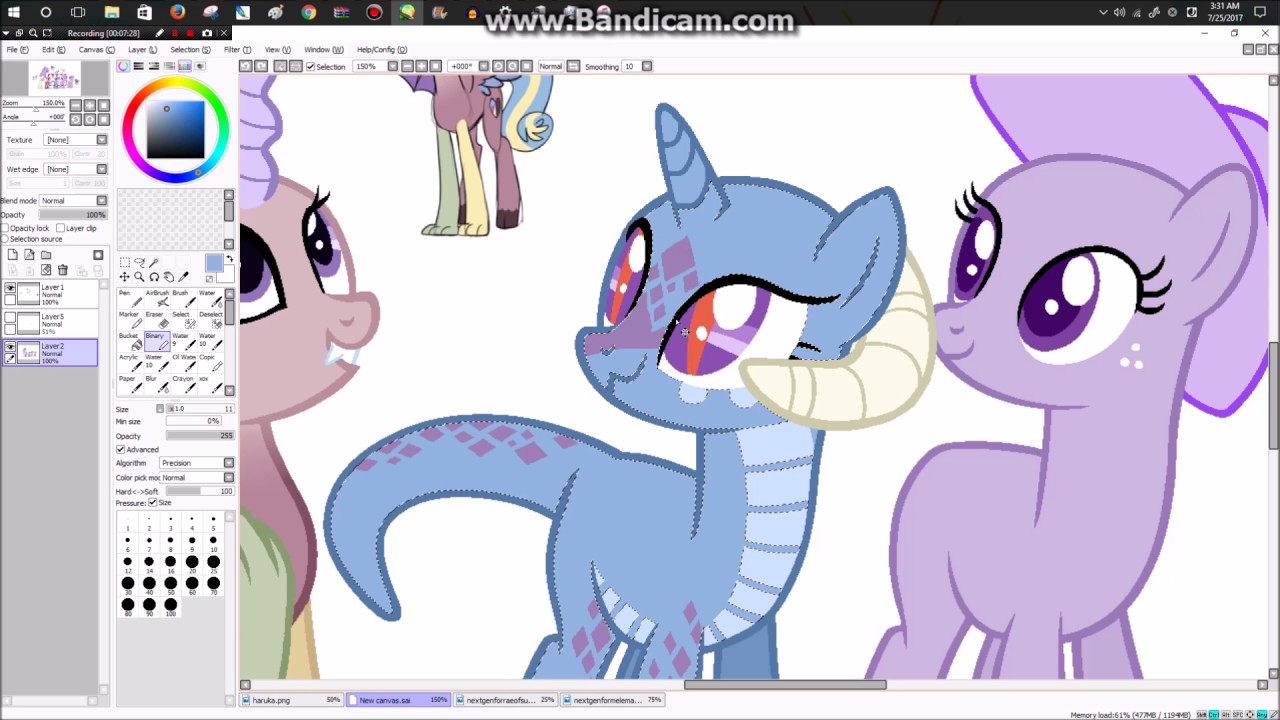The image size is (1280, 720).
Task: Create a new layer folder
Action: click(x=46, y=255)
